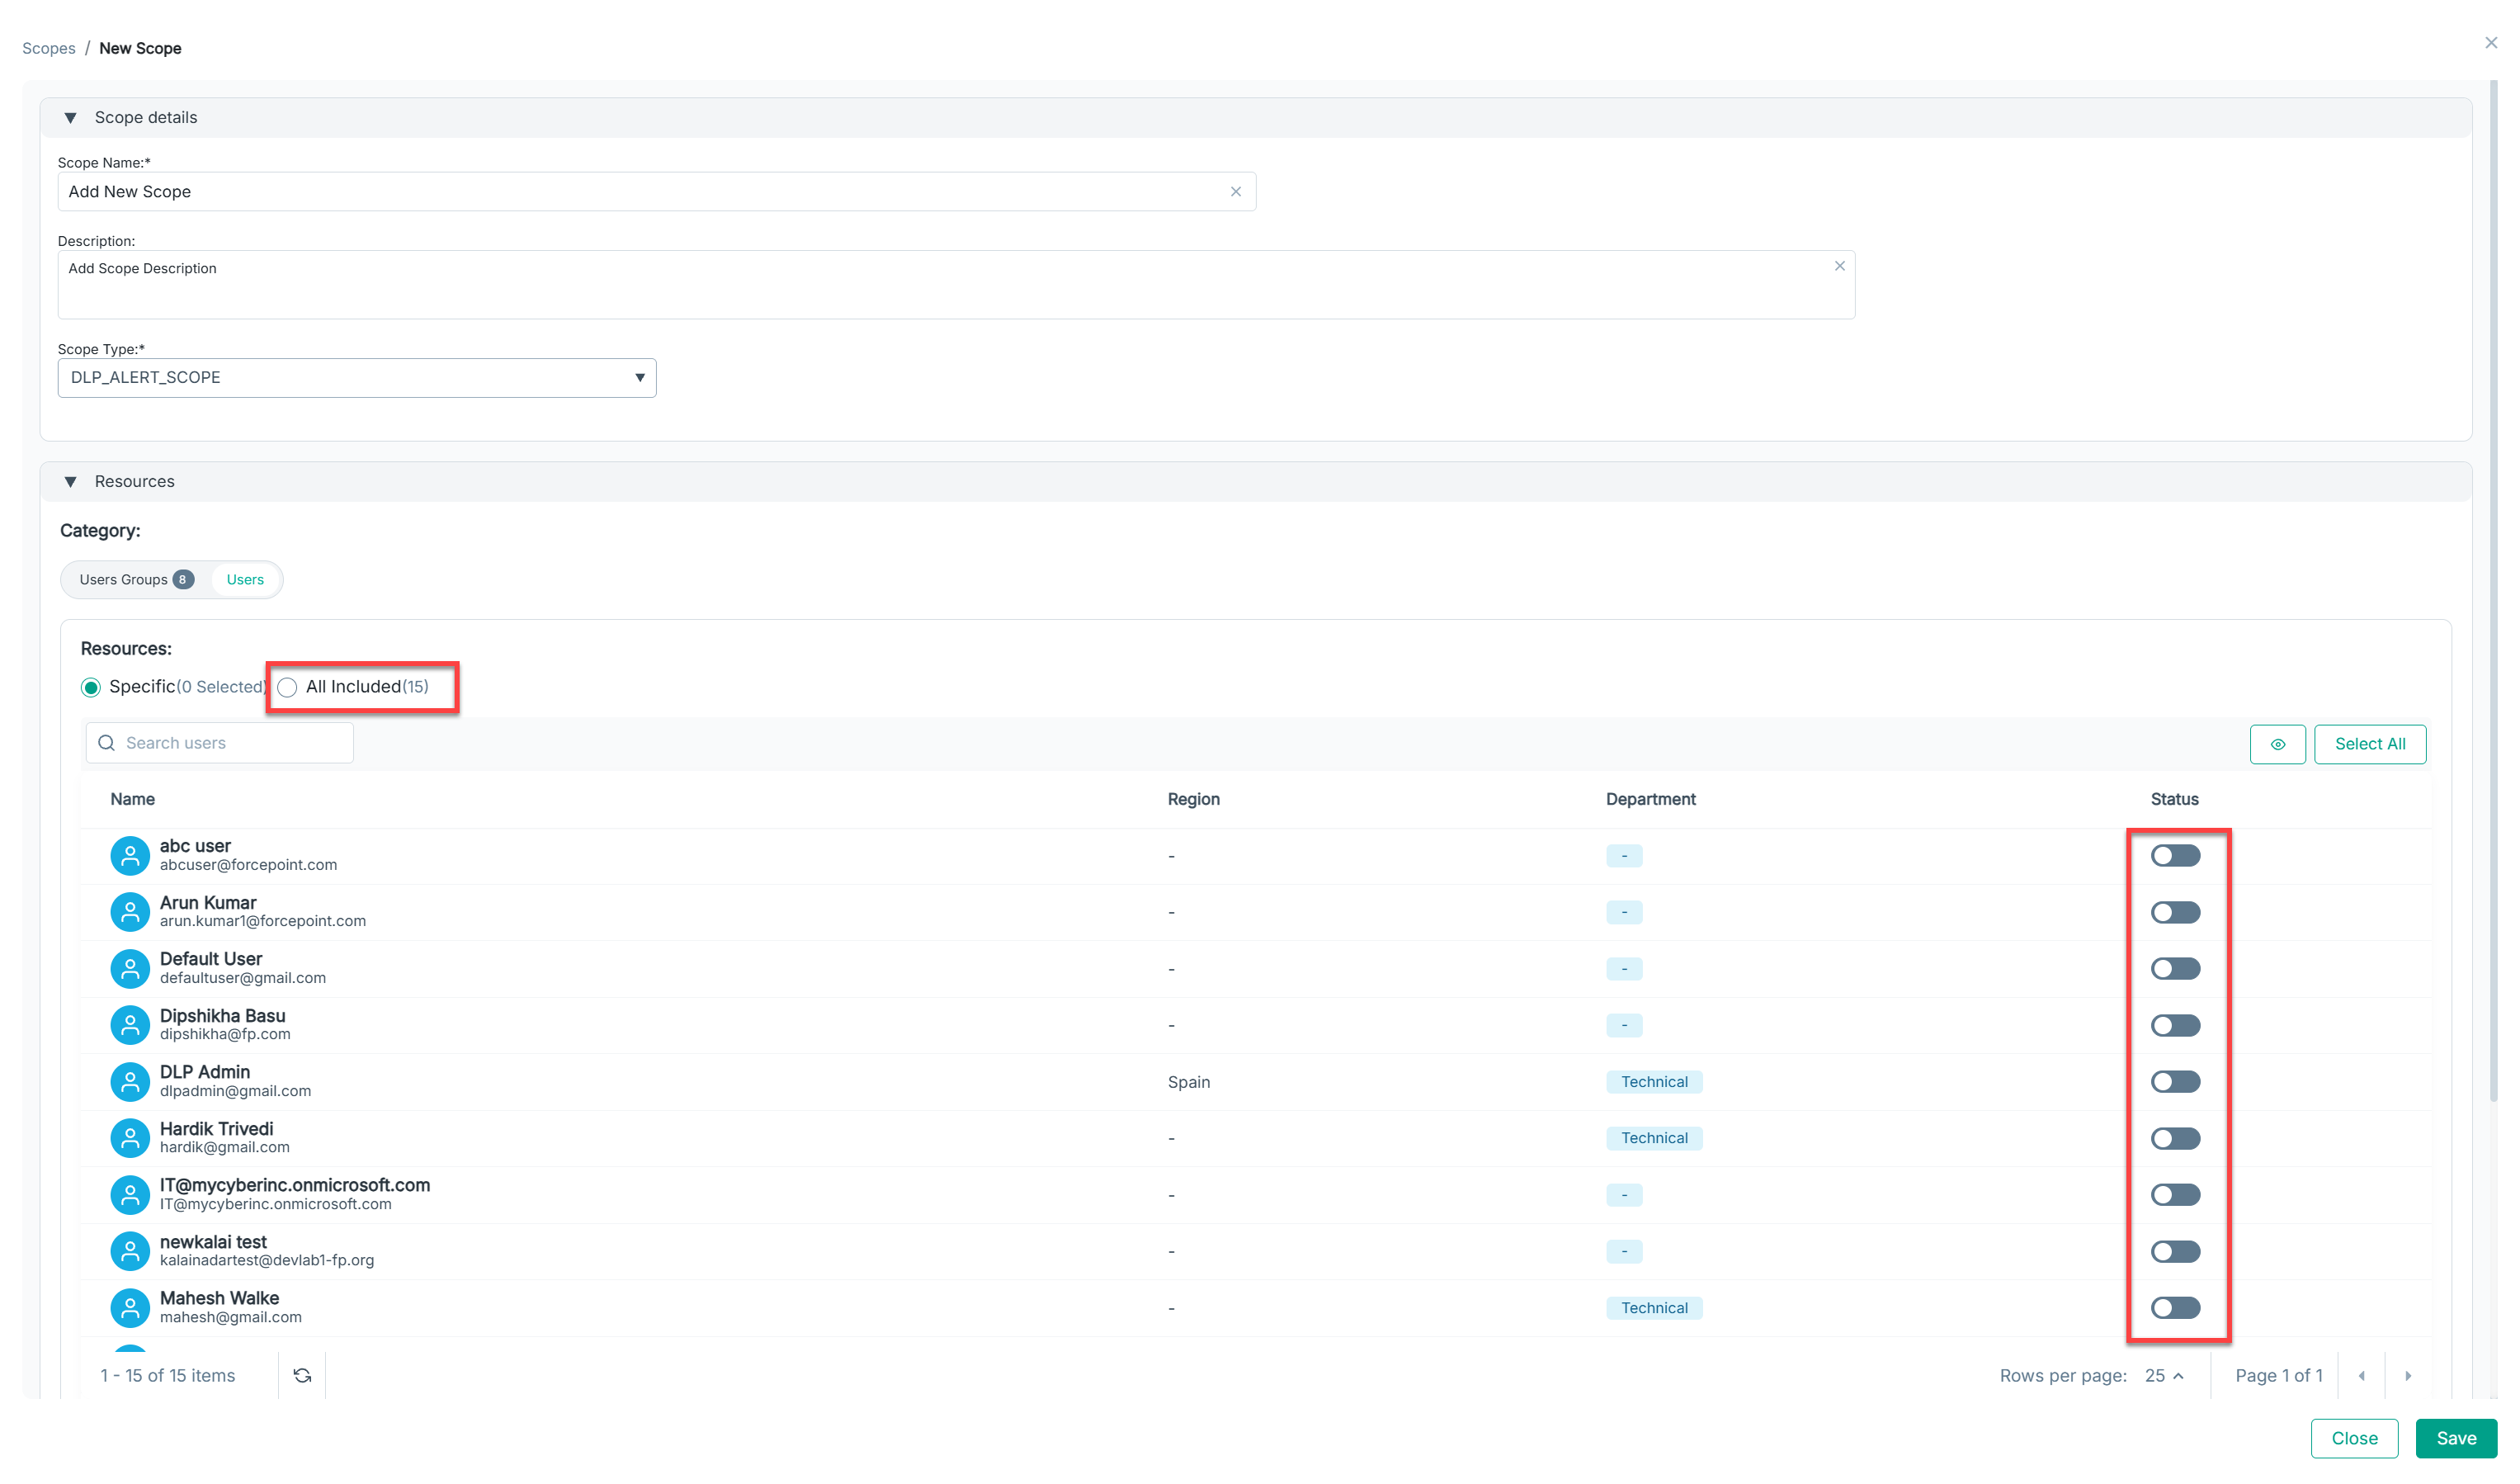Screen dimensions: 2520x1484
Task: Switch to the Users category tab
Action: [x=245, y=580]
